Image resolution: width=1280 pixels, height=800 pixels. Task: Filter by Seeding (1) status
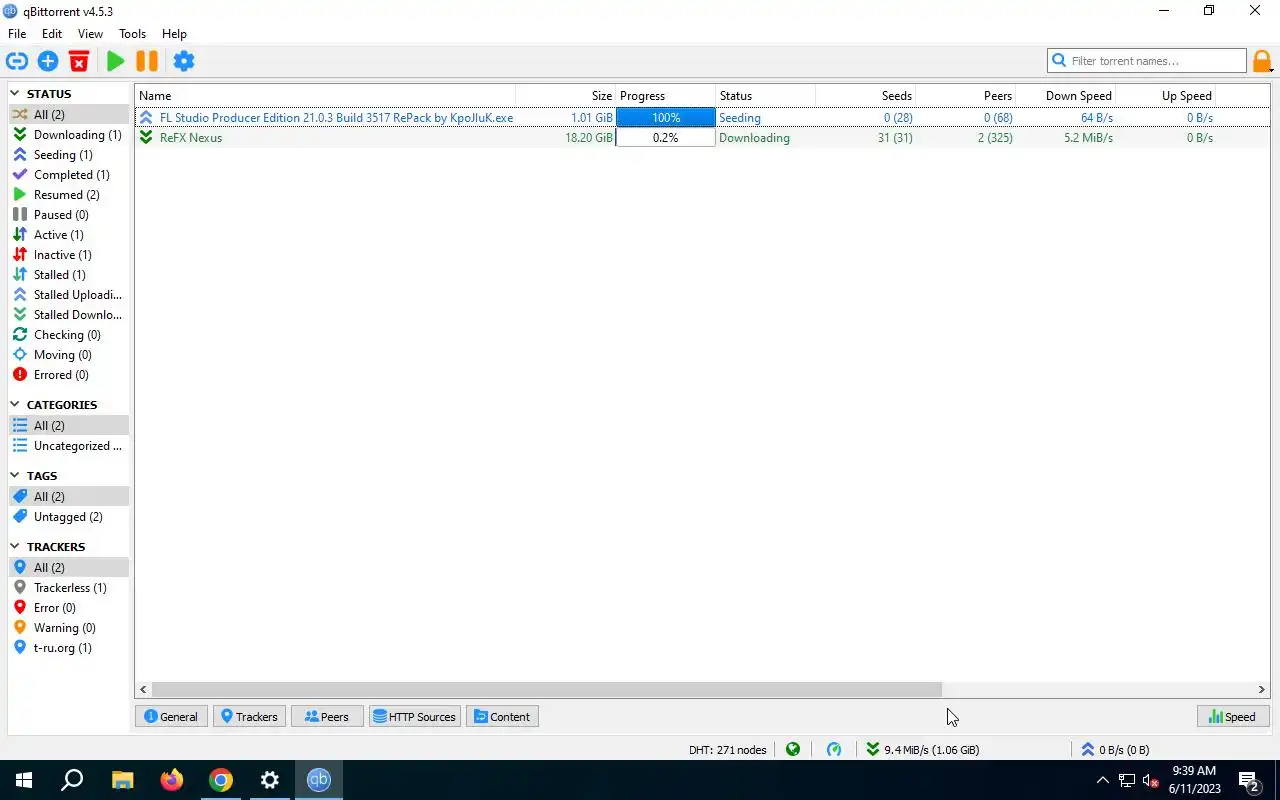[68, 155]
